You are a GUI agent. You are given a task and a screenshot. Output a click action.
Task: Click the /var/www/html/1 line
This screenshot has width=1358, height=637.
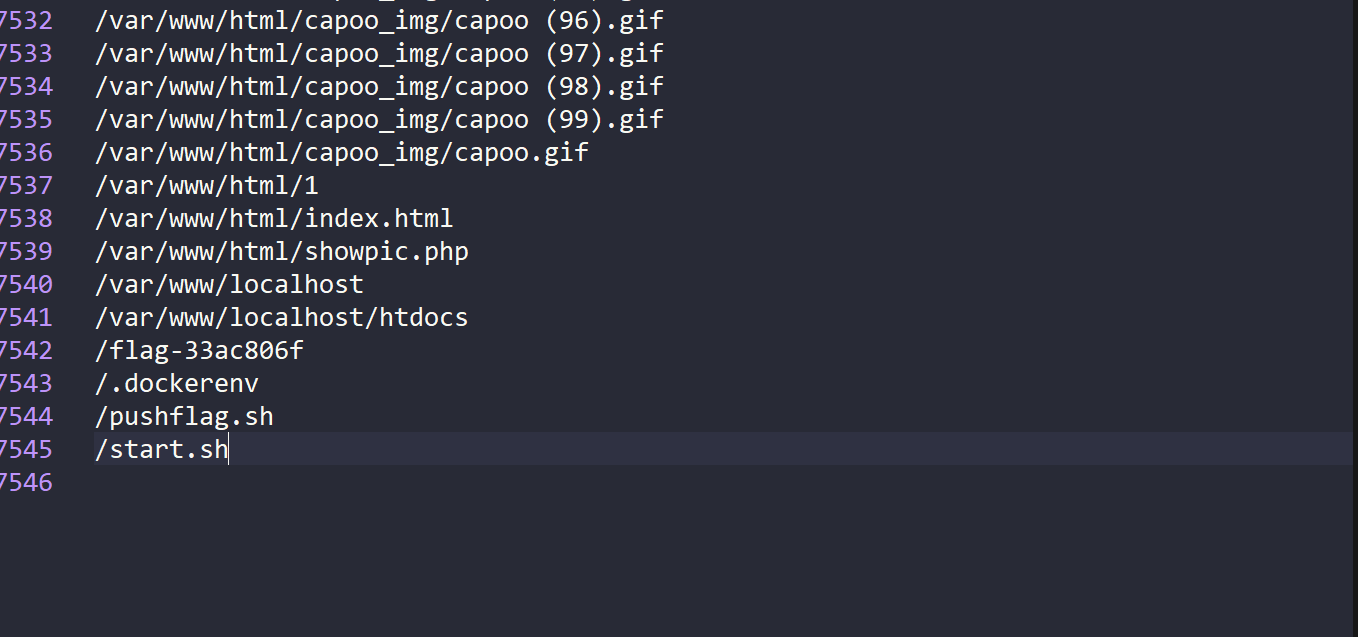coord(207,185)
